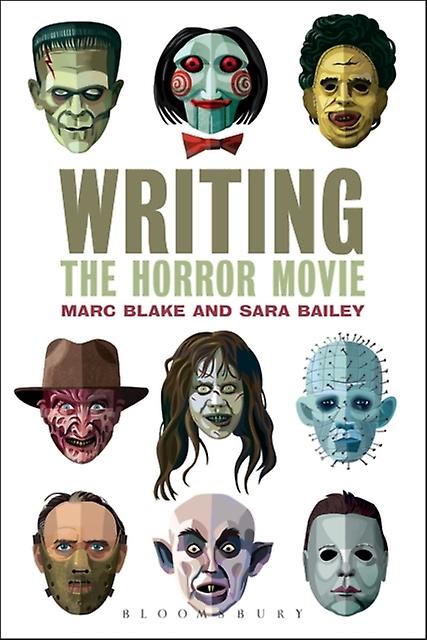Select the bald vampire with pointed ears

click(212, 551)
